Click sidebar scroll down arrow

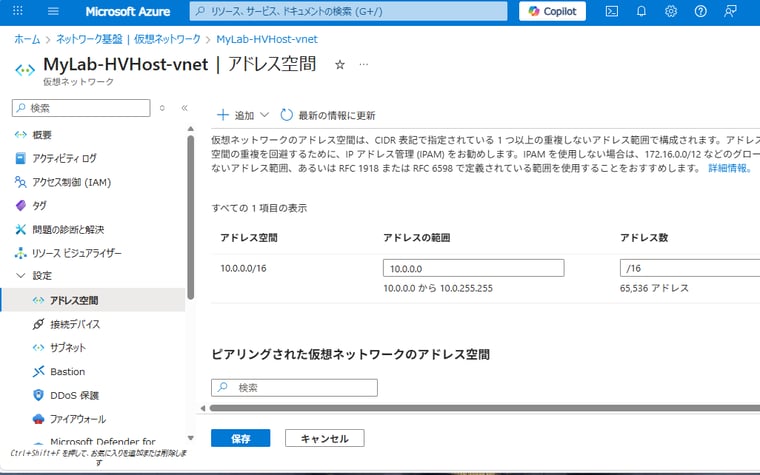click(190, 438)
